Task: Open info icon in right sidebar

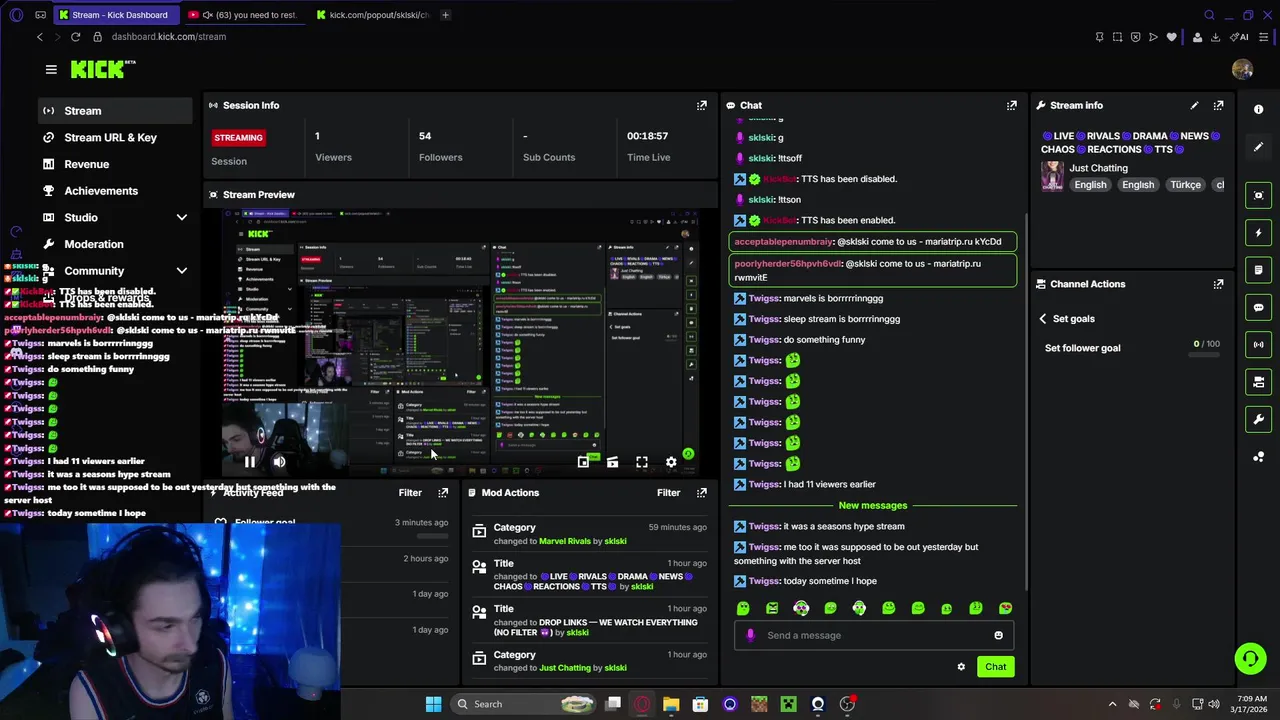Action: [x=1258, y=109]
